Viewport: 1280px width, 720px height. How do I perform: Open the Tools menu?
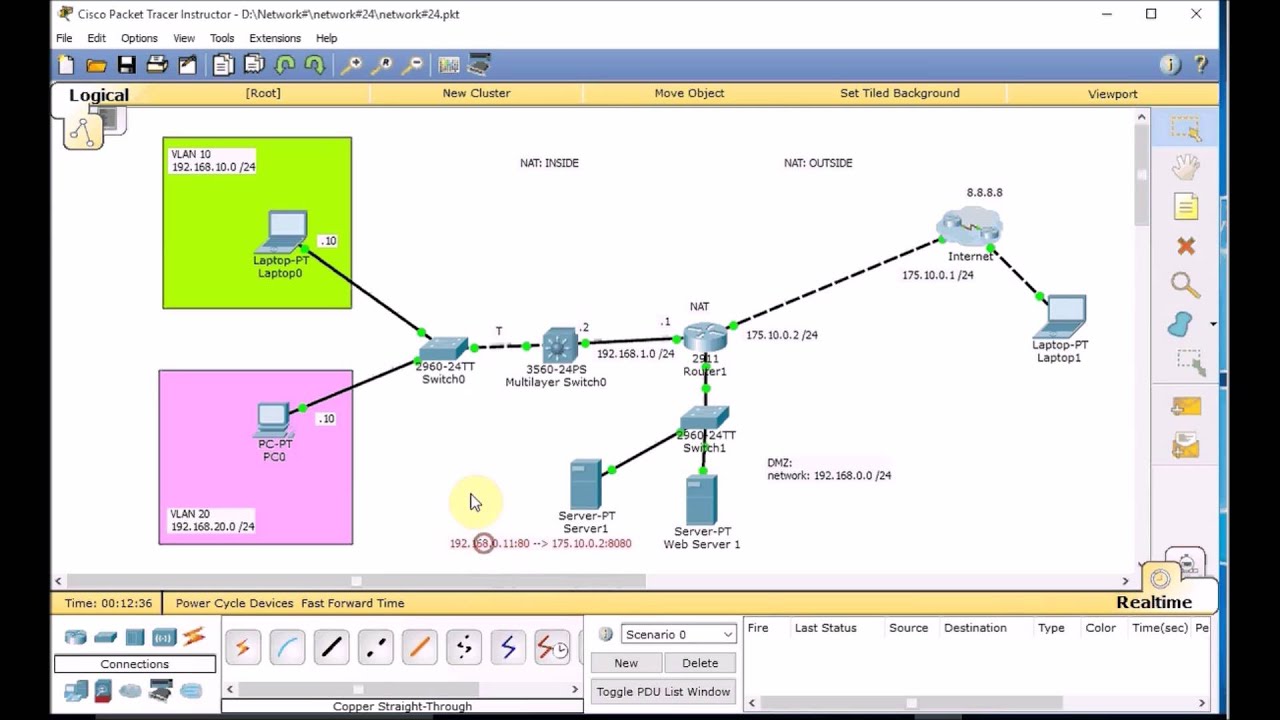tap(222, 38)
